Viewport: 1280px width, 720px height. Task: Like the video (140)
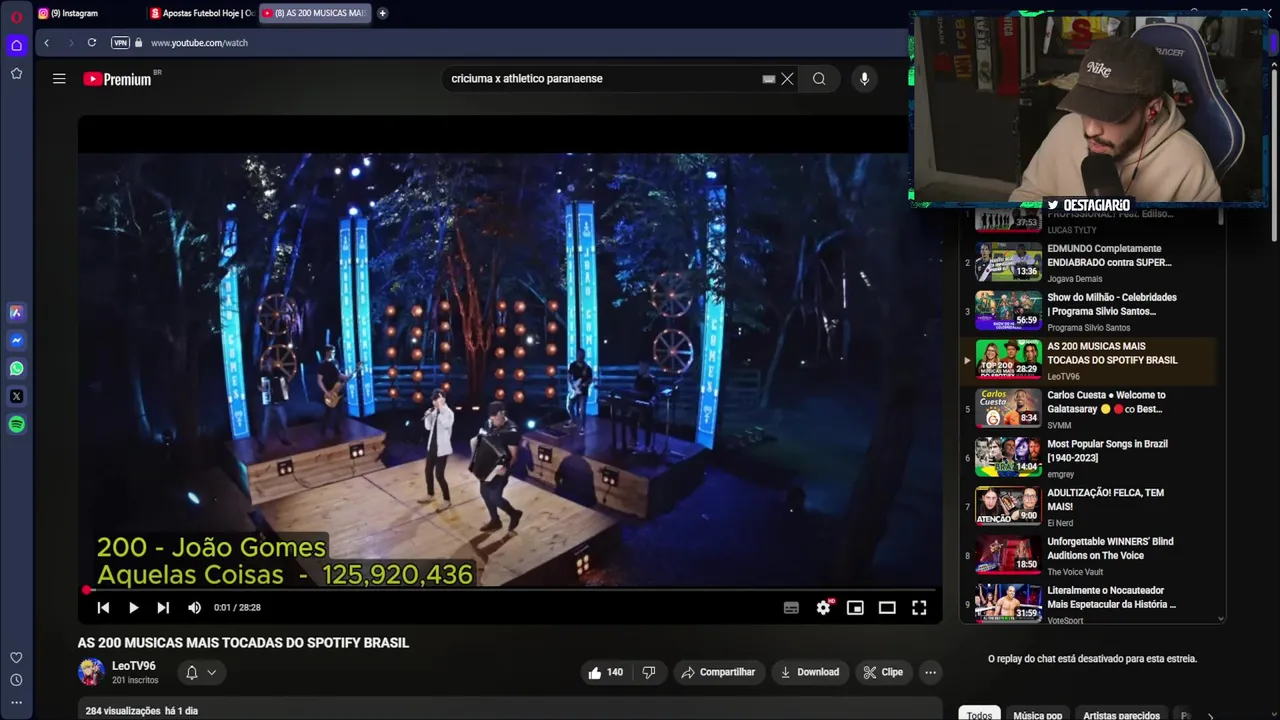click(606, 673)
